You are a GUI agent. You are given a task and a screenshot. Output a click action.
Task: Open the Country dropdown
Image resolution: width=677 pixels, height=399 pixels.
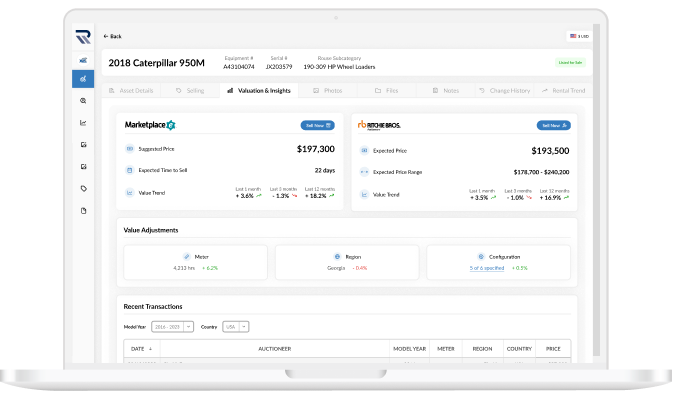coord(236,327)
